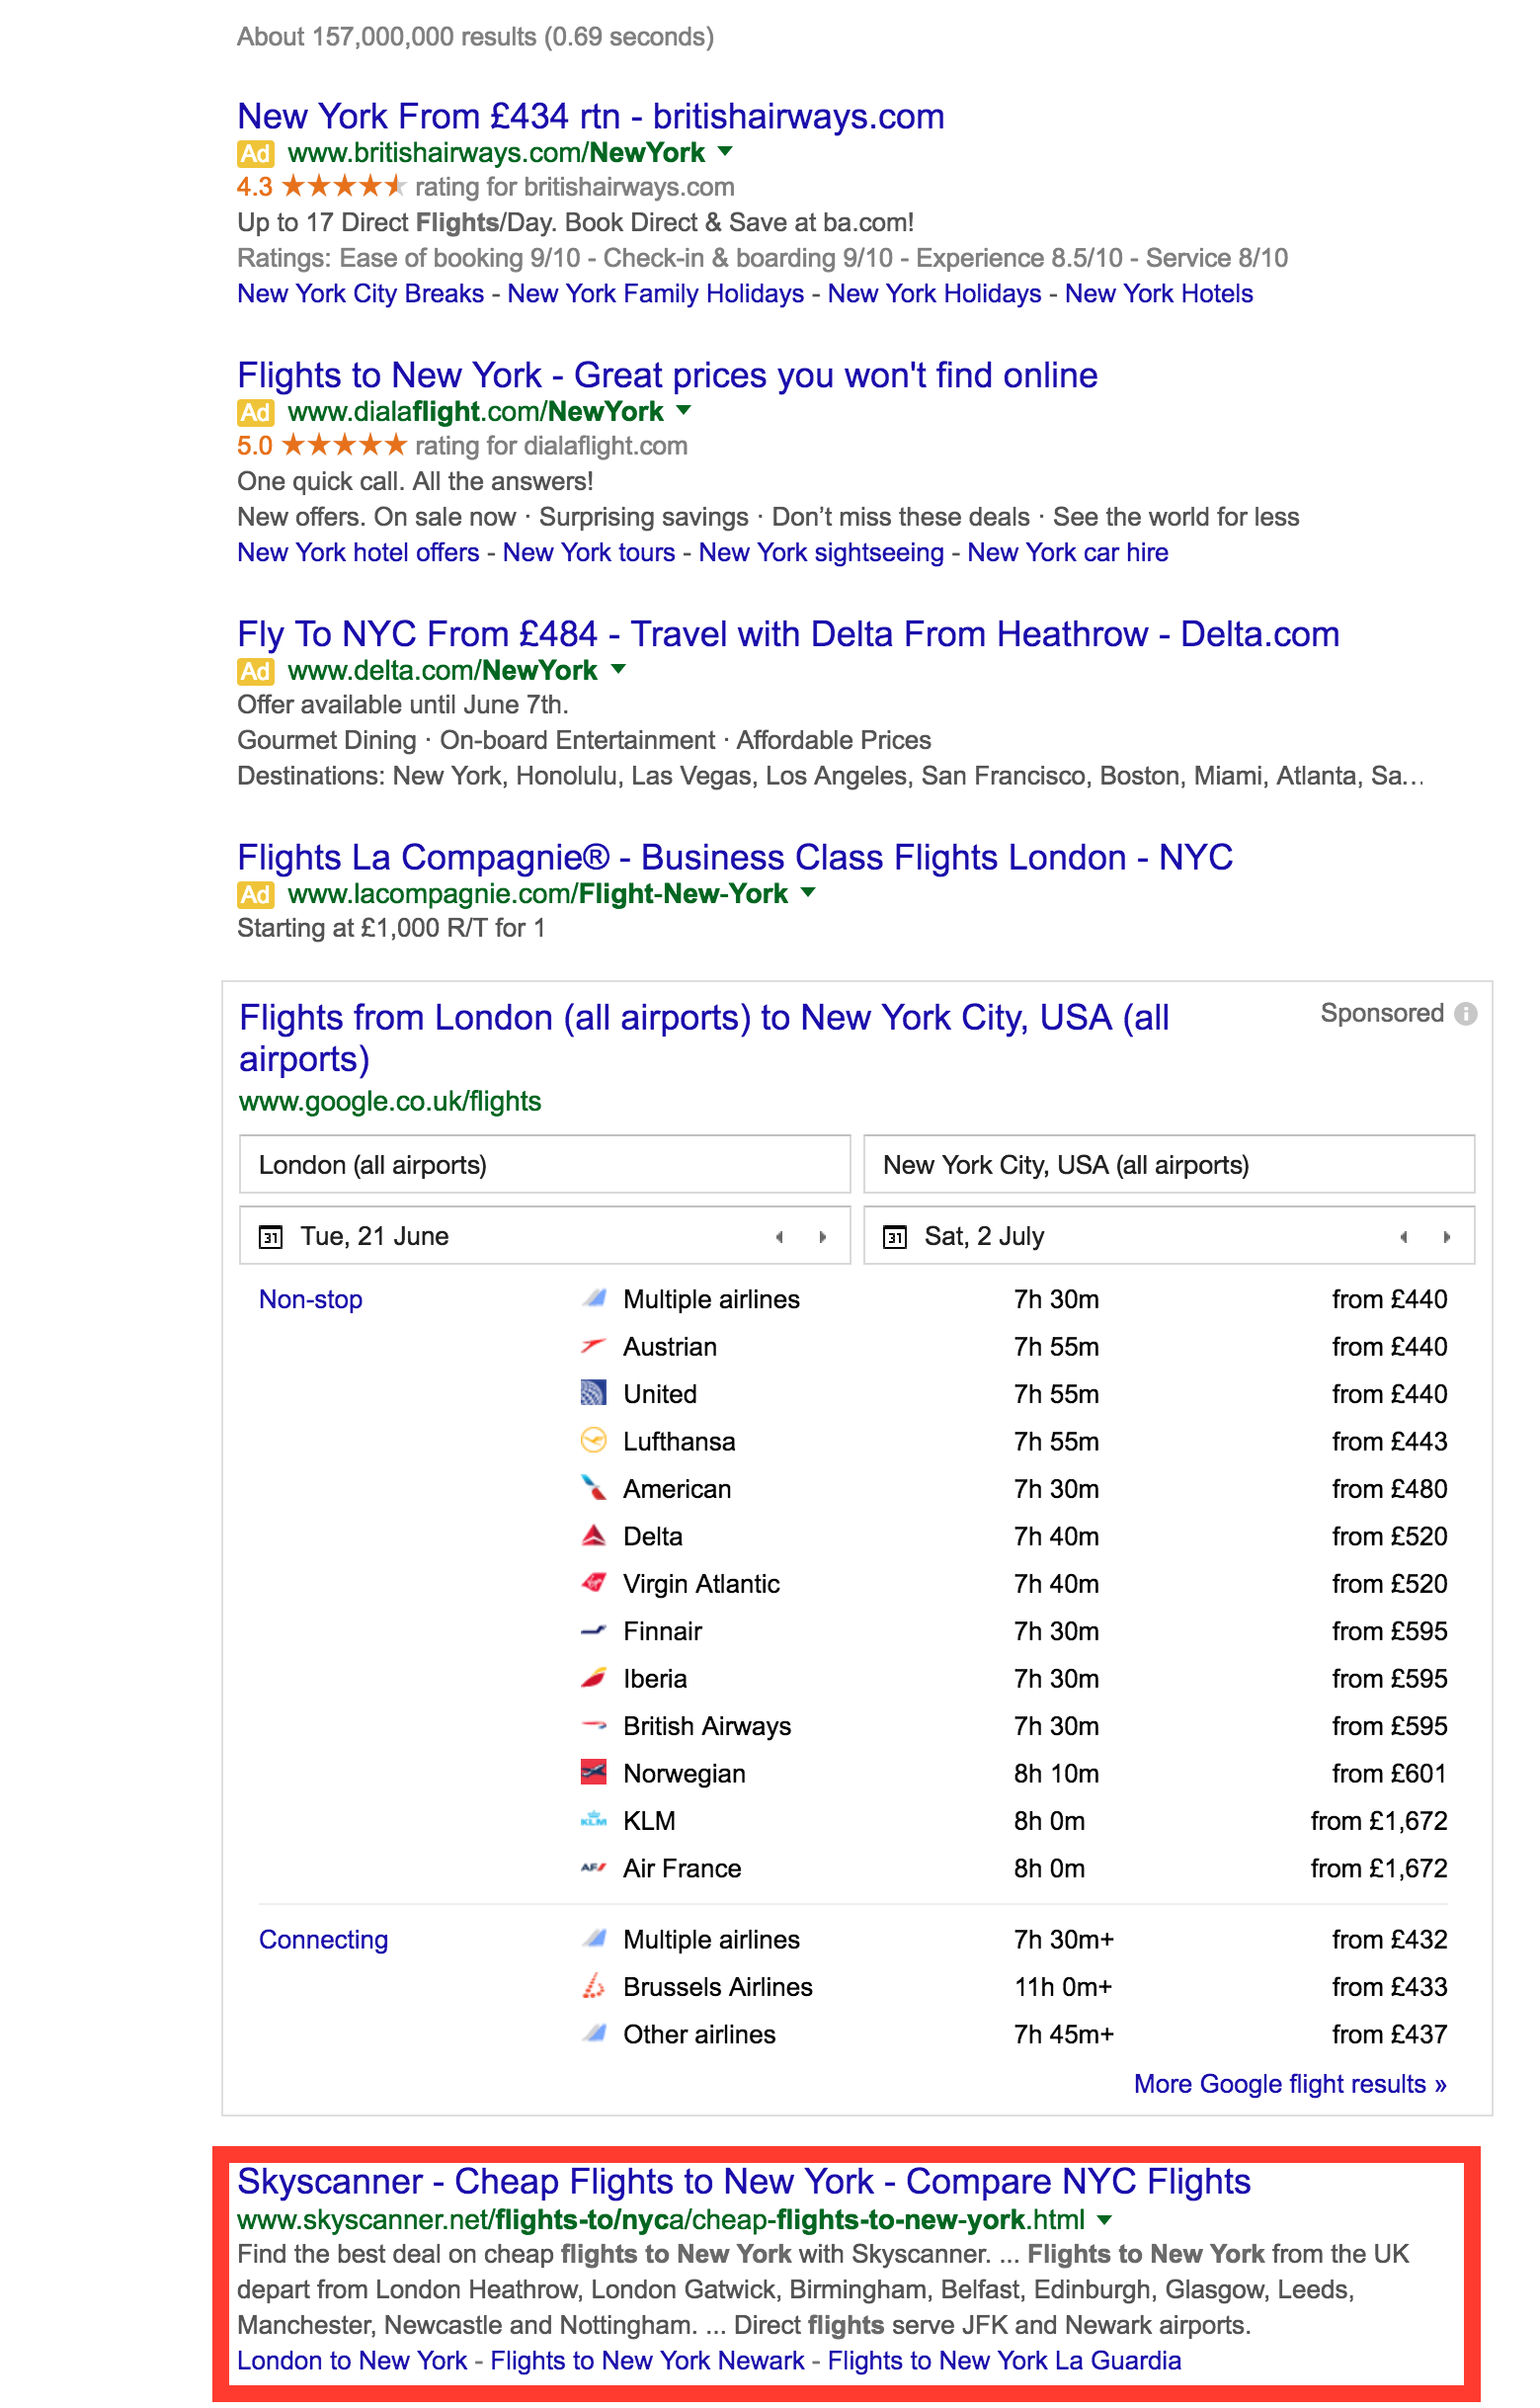The width and height of the screenshot is (1540, 2408).
Task: Select the Norwegian flight row name
Action: [x=684, y=1774]
